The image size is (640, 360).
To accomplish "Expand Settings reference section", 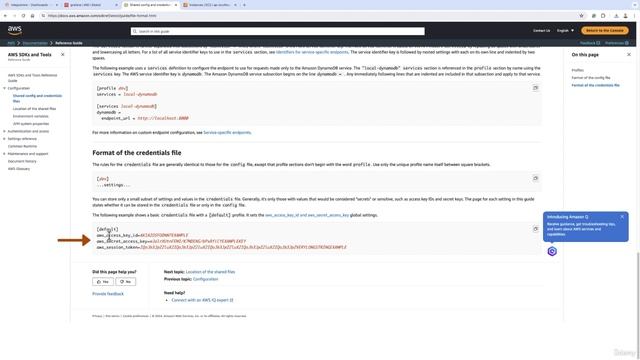I will click(x=4, y=139).
